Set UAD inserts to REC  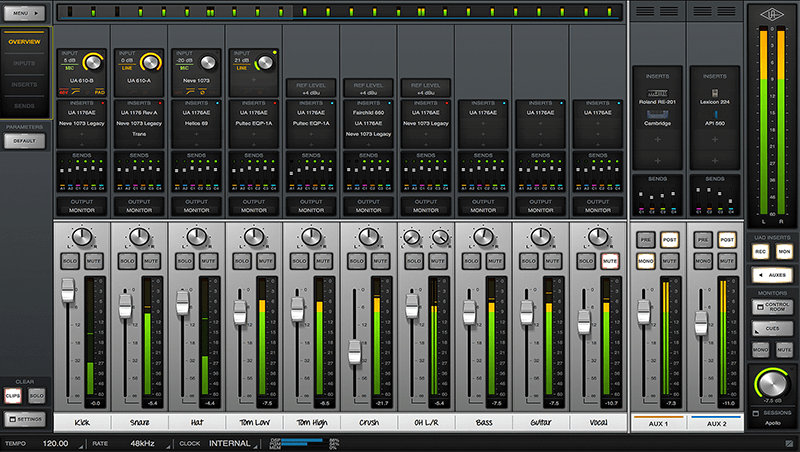pyautogui.click(x=760, y=252)
